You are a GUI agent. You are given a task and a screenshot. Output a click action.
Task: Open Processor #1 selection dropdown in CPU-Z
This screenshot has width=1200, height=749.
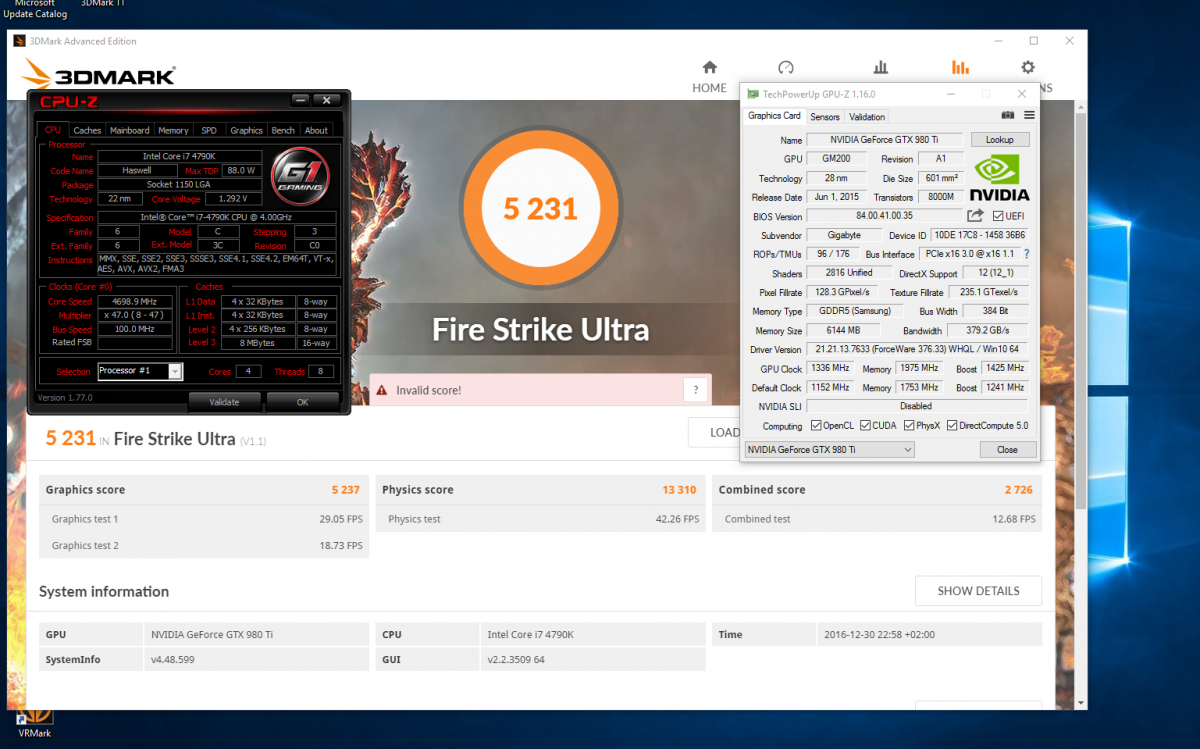(x=140, y=371)
